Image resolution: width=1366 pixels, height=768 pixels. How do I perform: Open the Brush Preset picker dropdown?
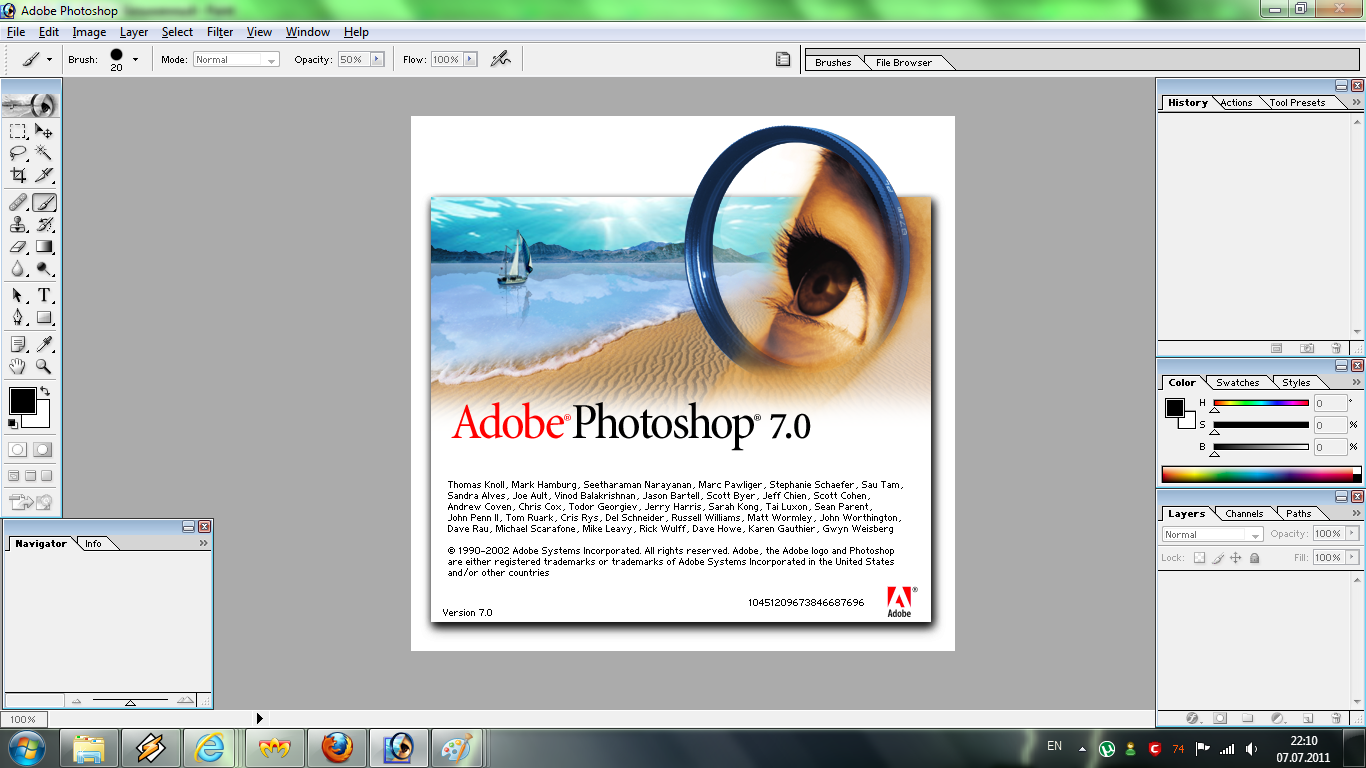136,59
